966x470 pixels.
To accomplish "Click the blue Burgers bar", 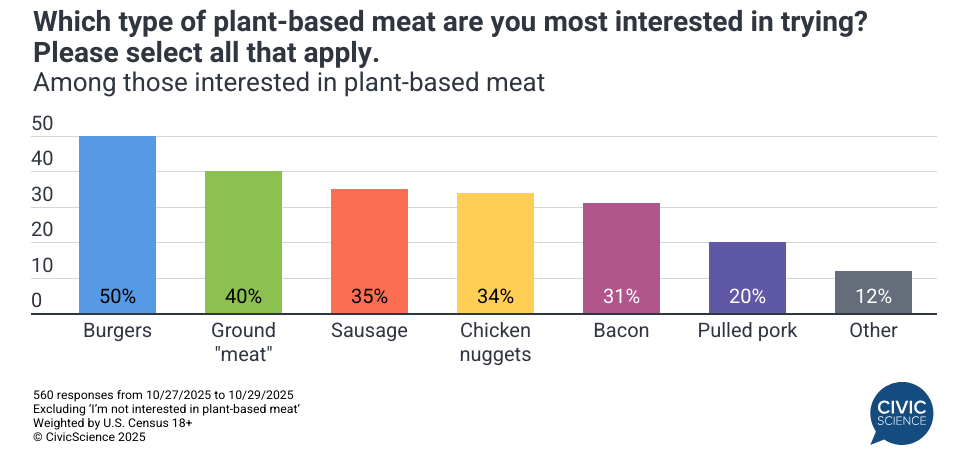I will pos(117,220).
